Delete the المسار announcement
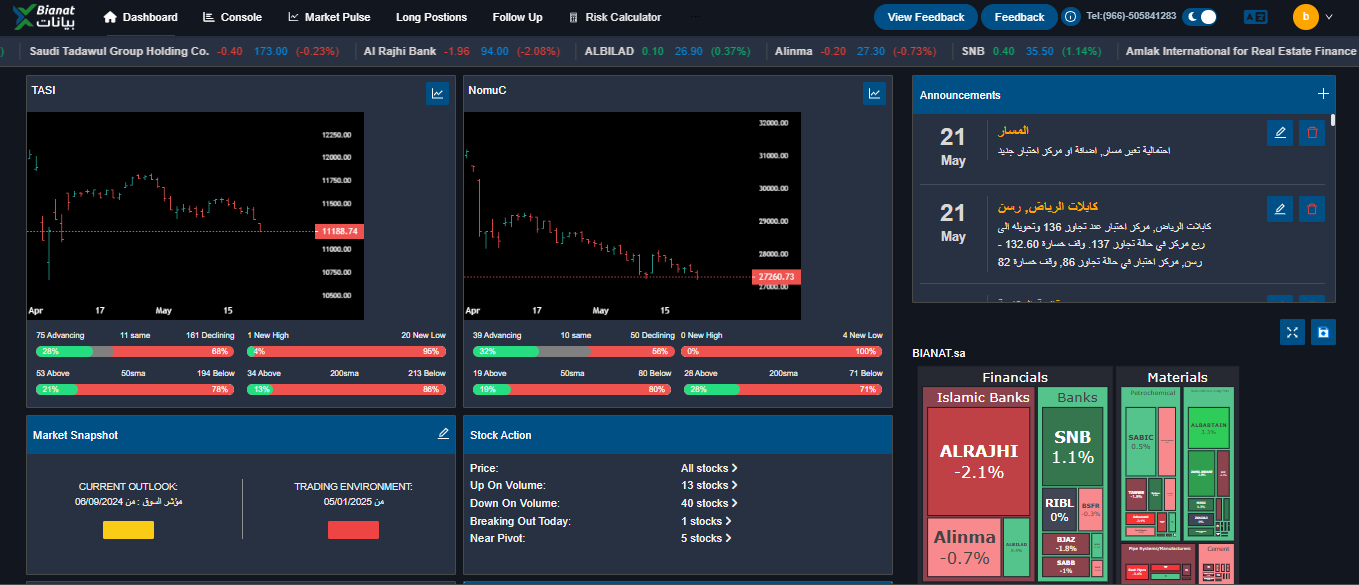 click(x=1311, y=132)
